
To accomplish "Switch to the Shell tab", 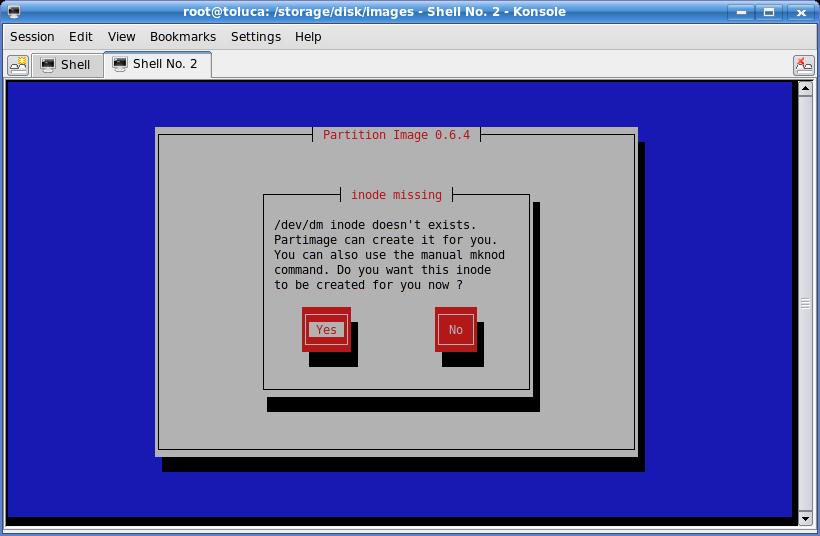I will [x=67, y=65].
